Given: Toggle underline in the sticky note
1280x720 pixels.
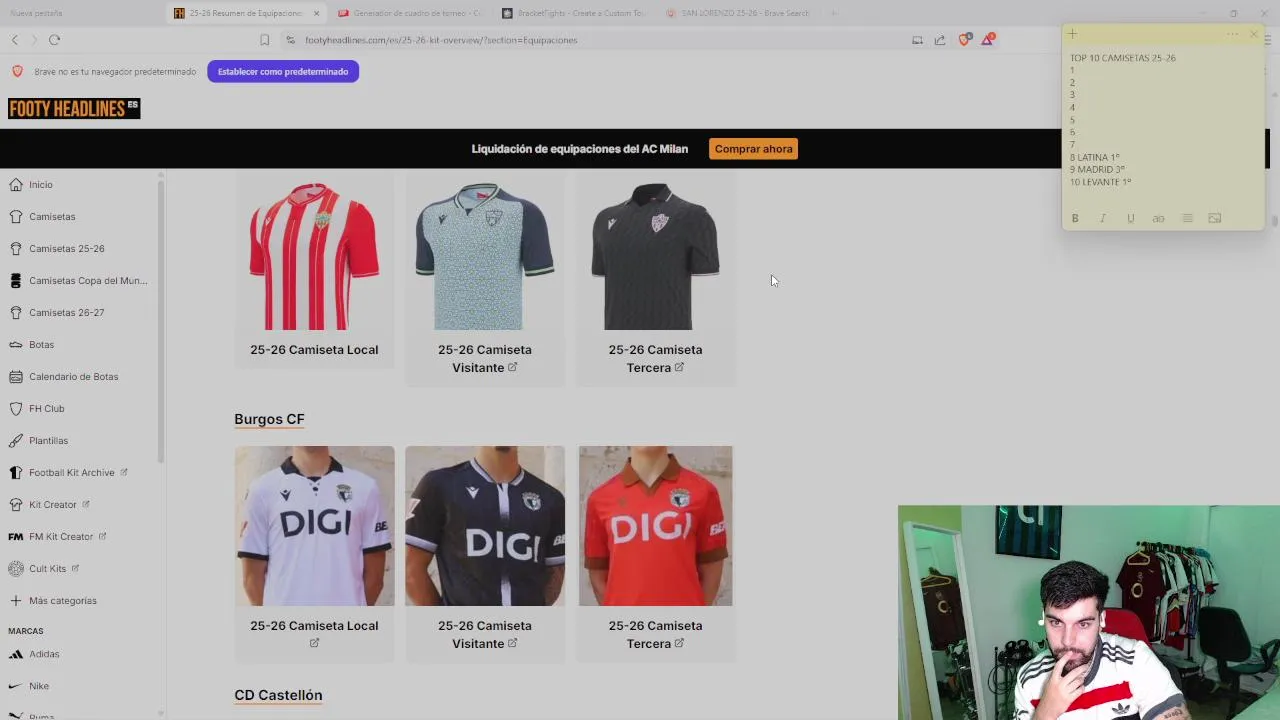Looking at the screenshot, I should point(1131,218).
